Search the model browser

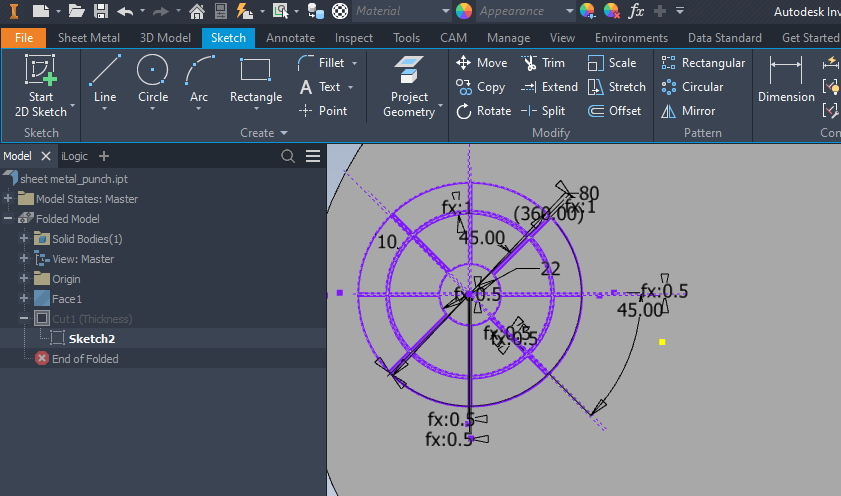click(x=288, y=156)
